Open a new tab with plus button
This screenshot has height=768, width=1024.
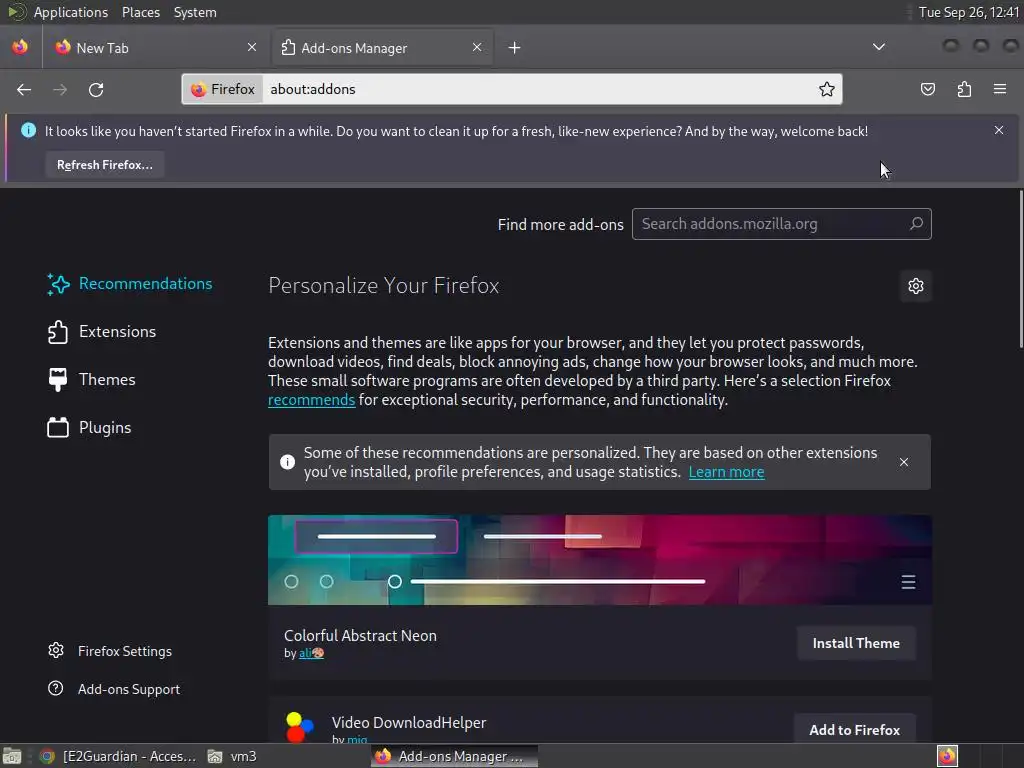tap(515, 48)
